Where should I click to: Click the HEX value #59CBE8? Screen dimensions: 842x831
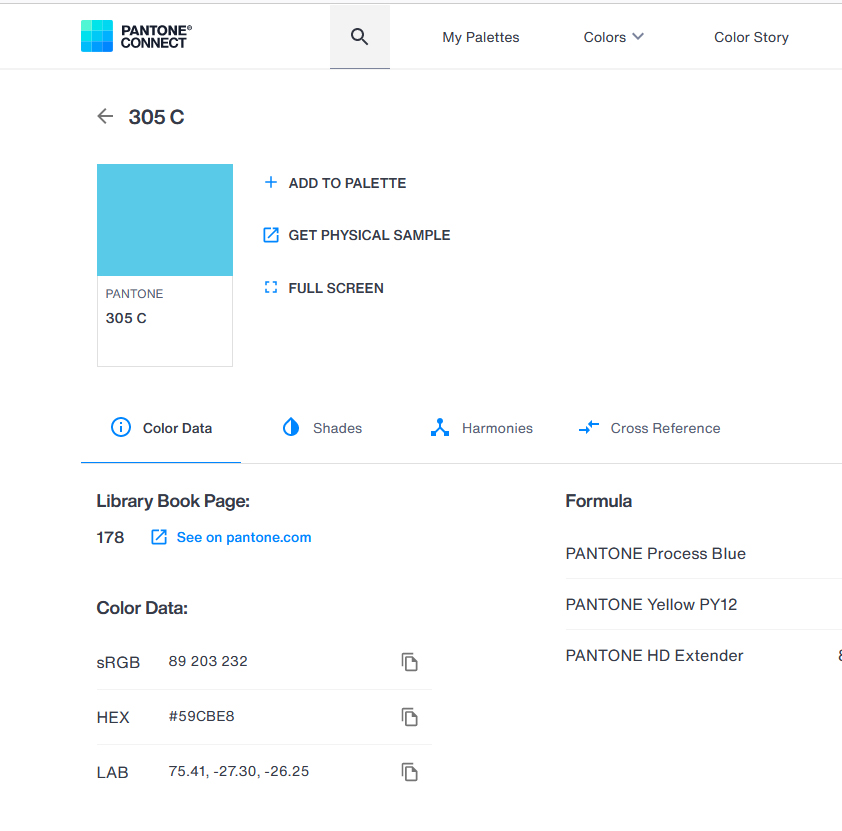tap(201, 716)
